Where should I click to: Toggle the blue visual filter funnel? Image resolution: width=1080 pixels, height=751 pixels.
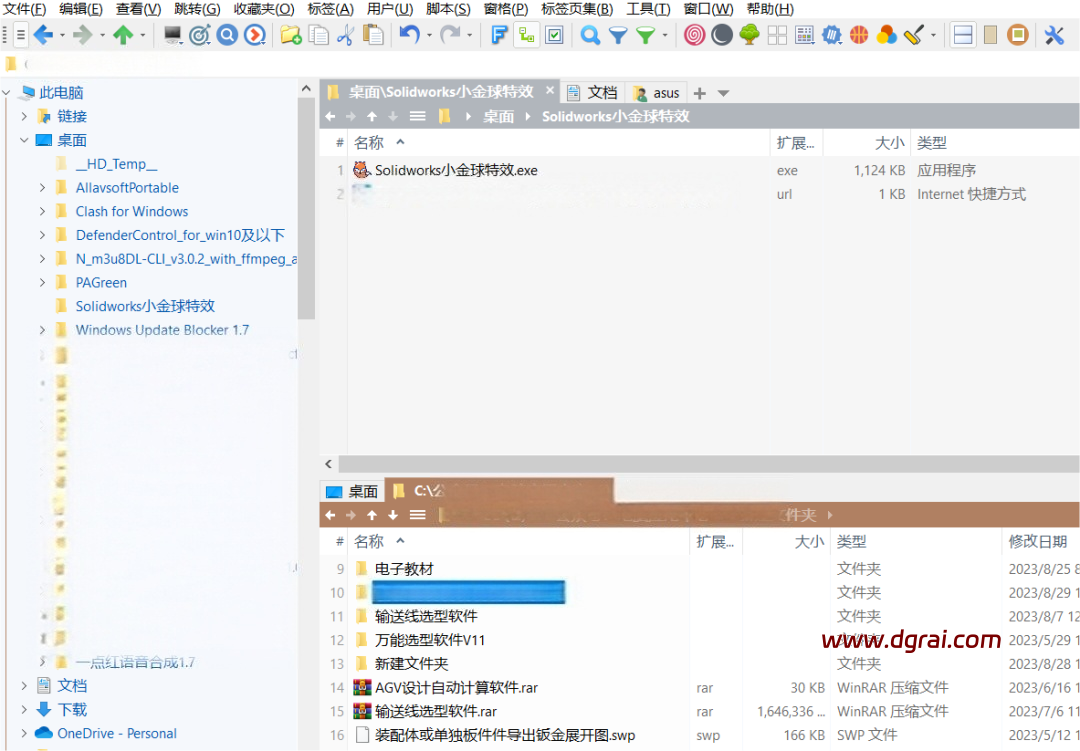coord(618,35)
